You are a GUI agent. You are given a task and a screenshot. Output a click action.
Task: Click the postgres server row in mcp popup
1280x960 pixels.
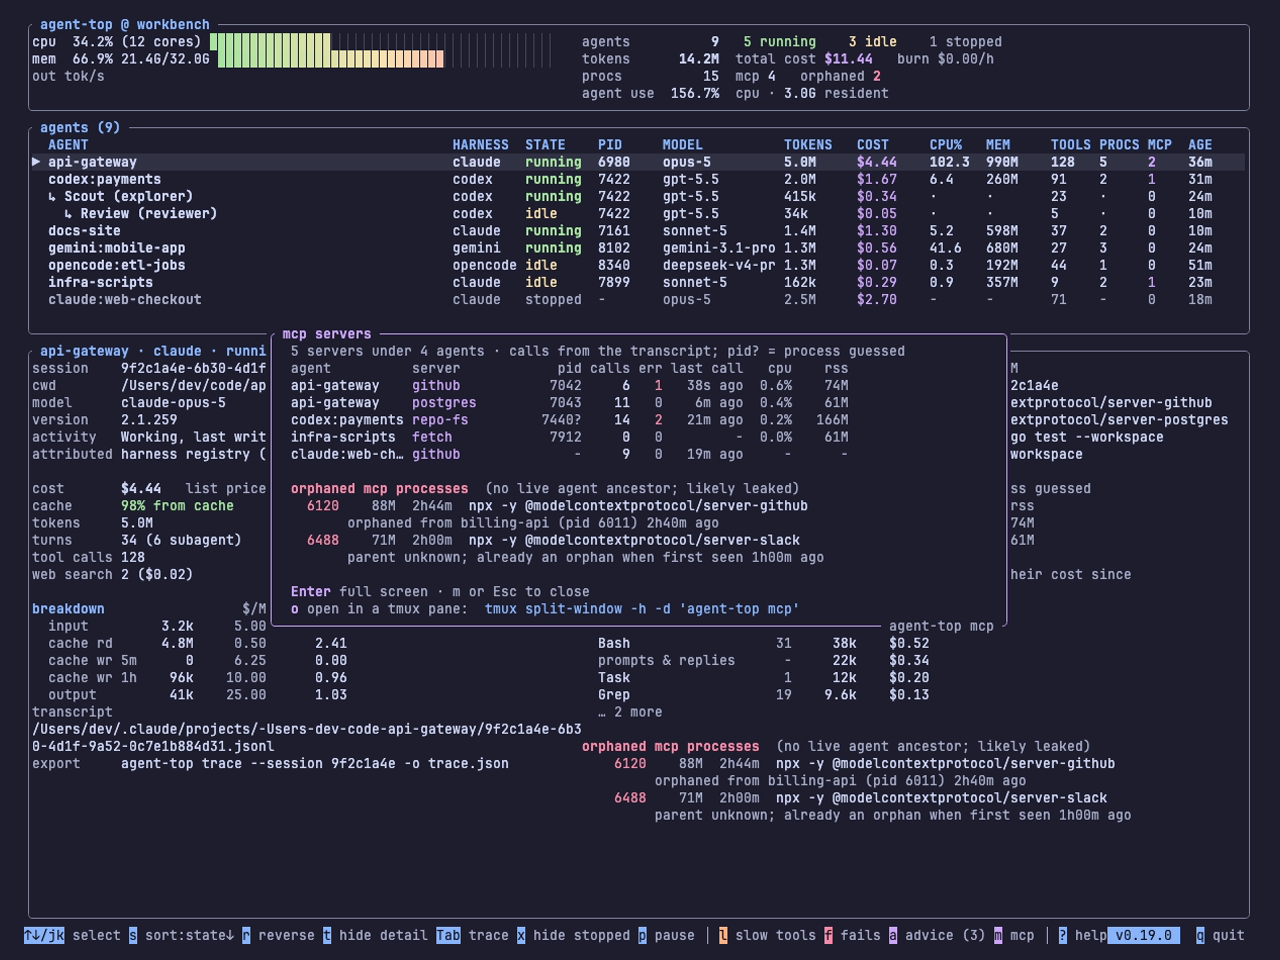pos(570,402)
